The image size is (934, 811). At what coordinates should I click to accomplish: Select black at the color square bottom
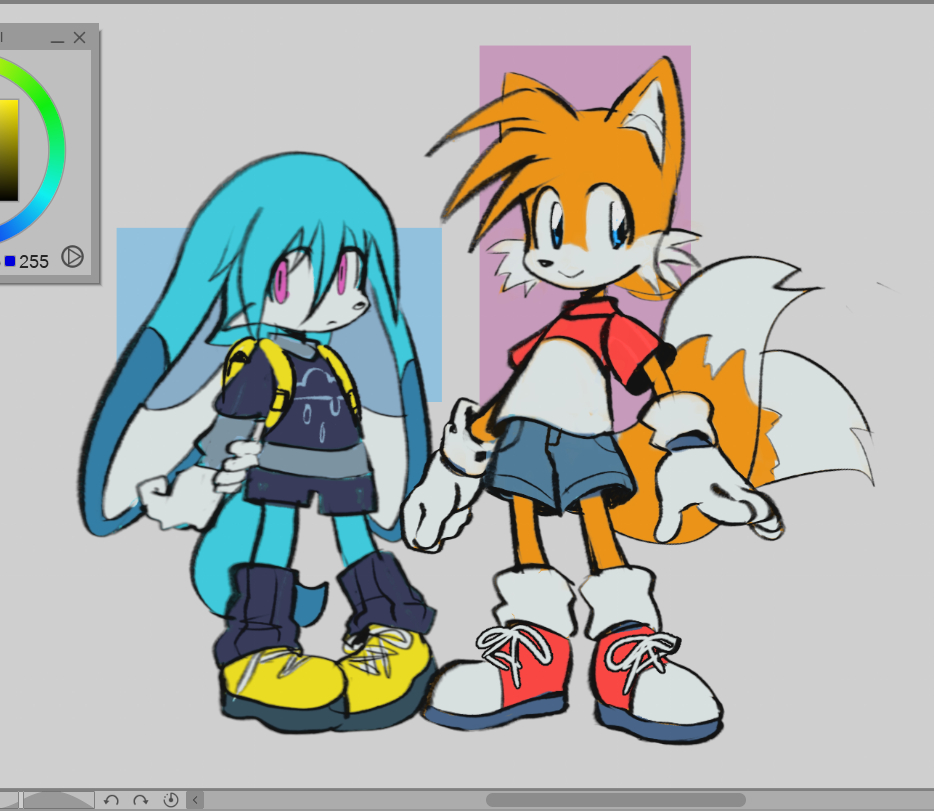coord(8,196)
